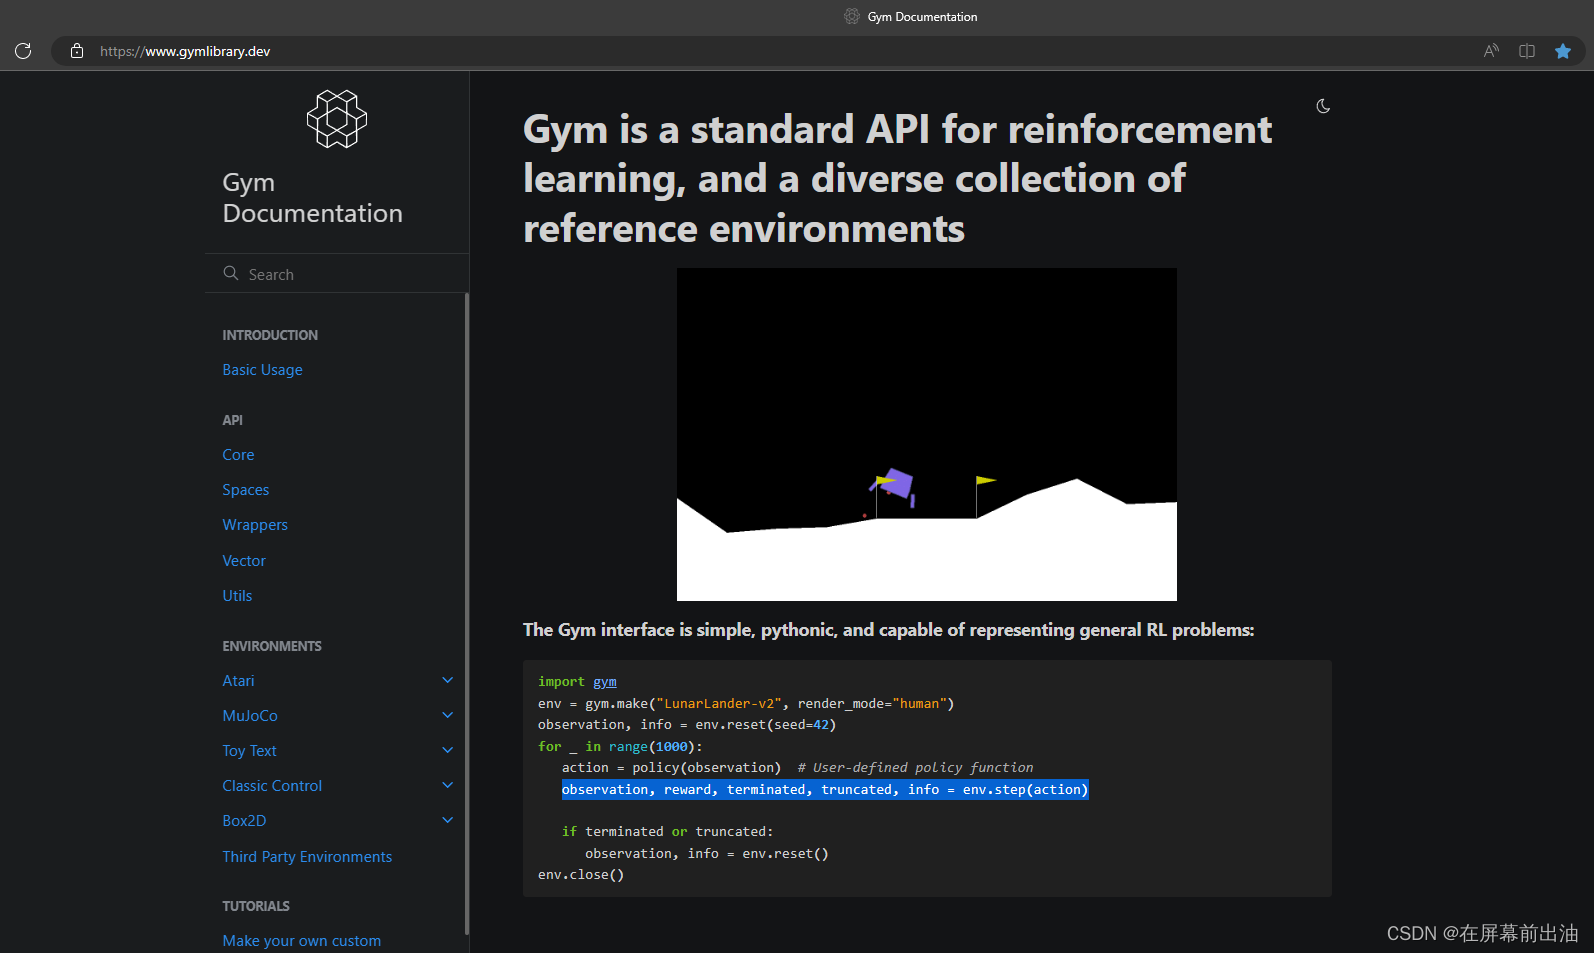
Task: Click the INTRODUCTION section heading
Action: tap(270, 335)
